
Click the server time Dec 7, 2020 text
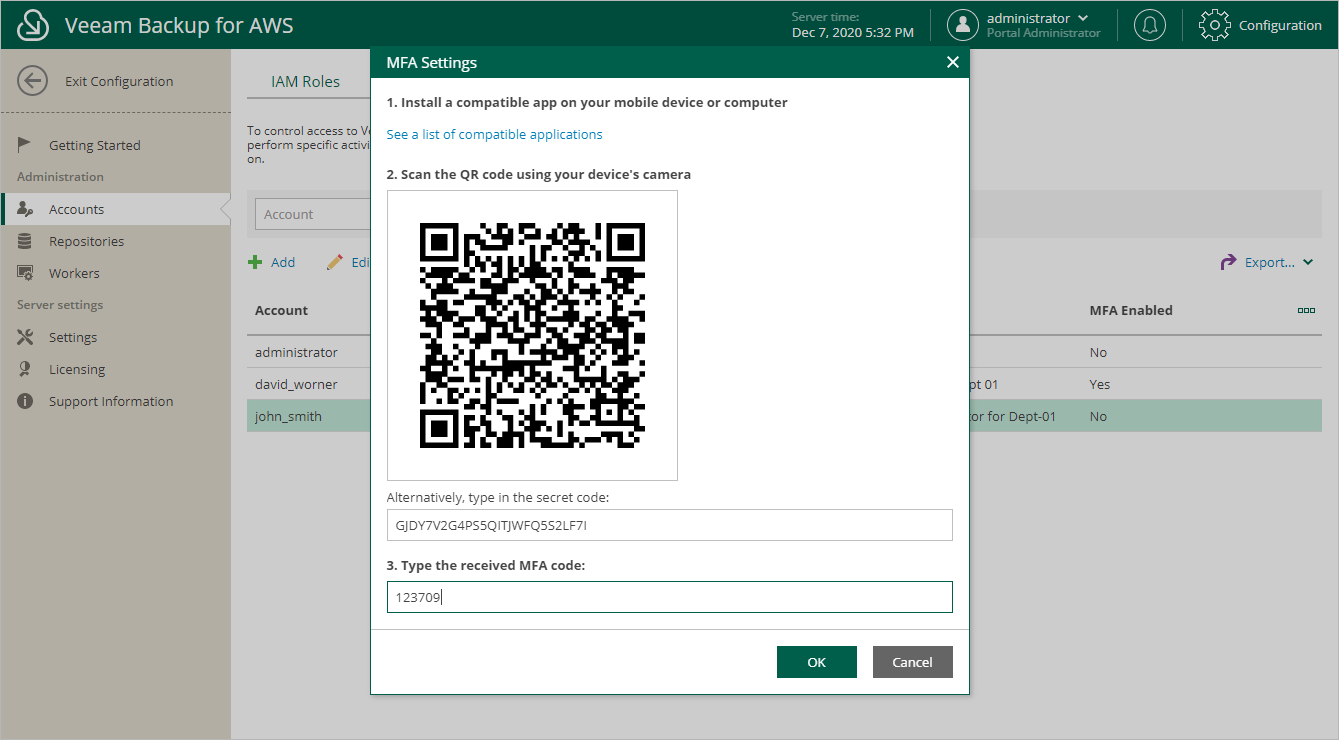853,32
